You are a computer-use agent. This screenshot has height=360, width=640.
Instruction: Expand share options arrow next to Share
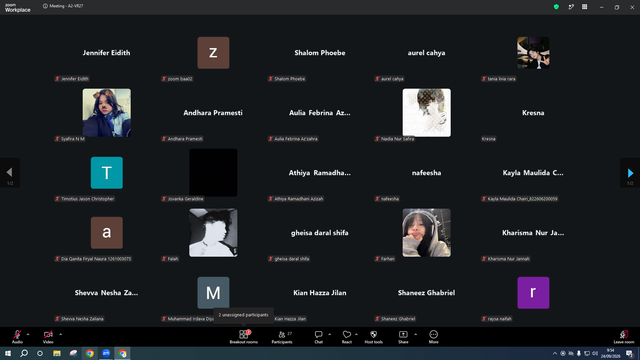(x=416, y=334)
